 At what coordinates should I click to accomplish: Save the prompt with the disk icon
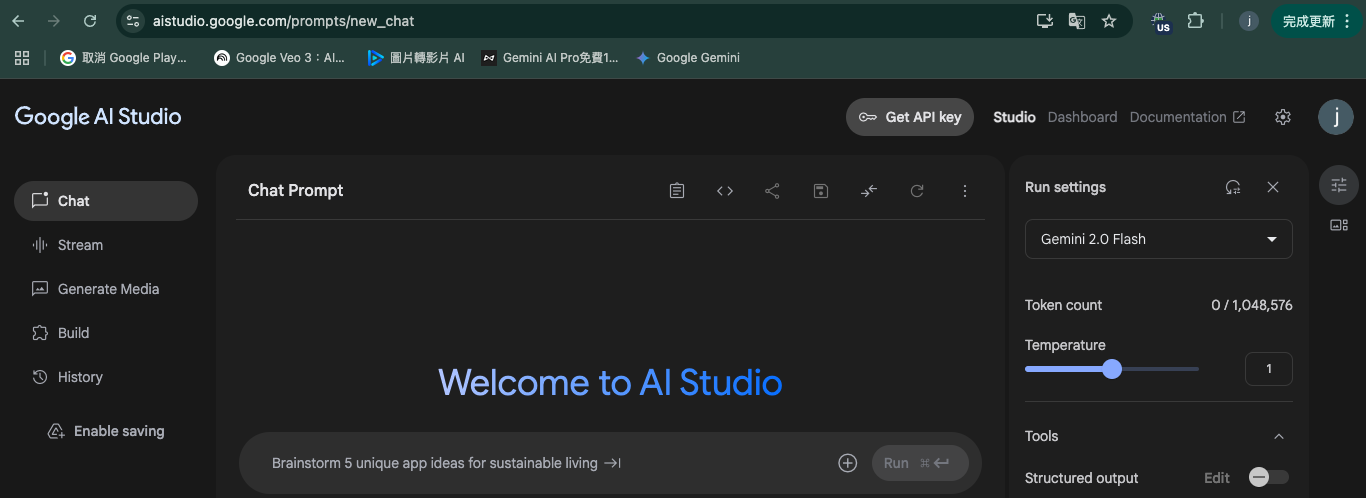(821, 191)
